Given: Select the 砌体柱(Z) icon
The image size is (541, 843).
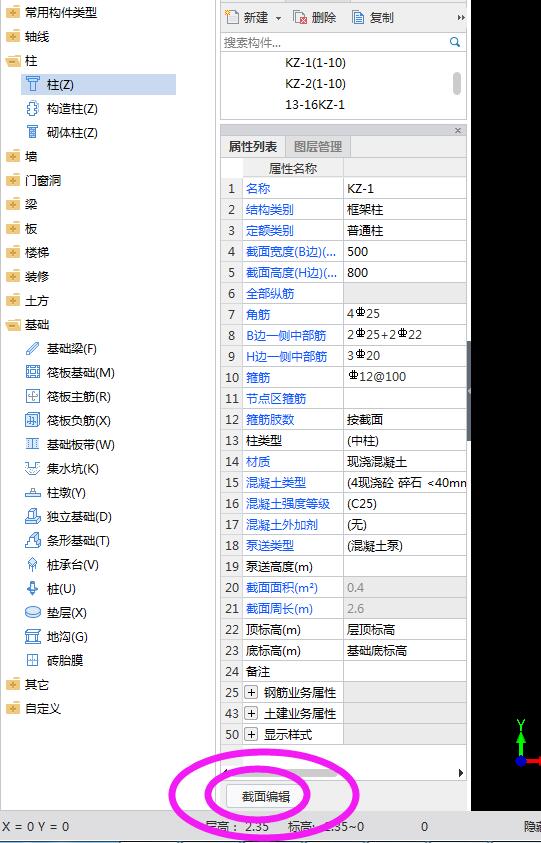Looking at the screenshot, I should [x=33, y=132].
